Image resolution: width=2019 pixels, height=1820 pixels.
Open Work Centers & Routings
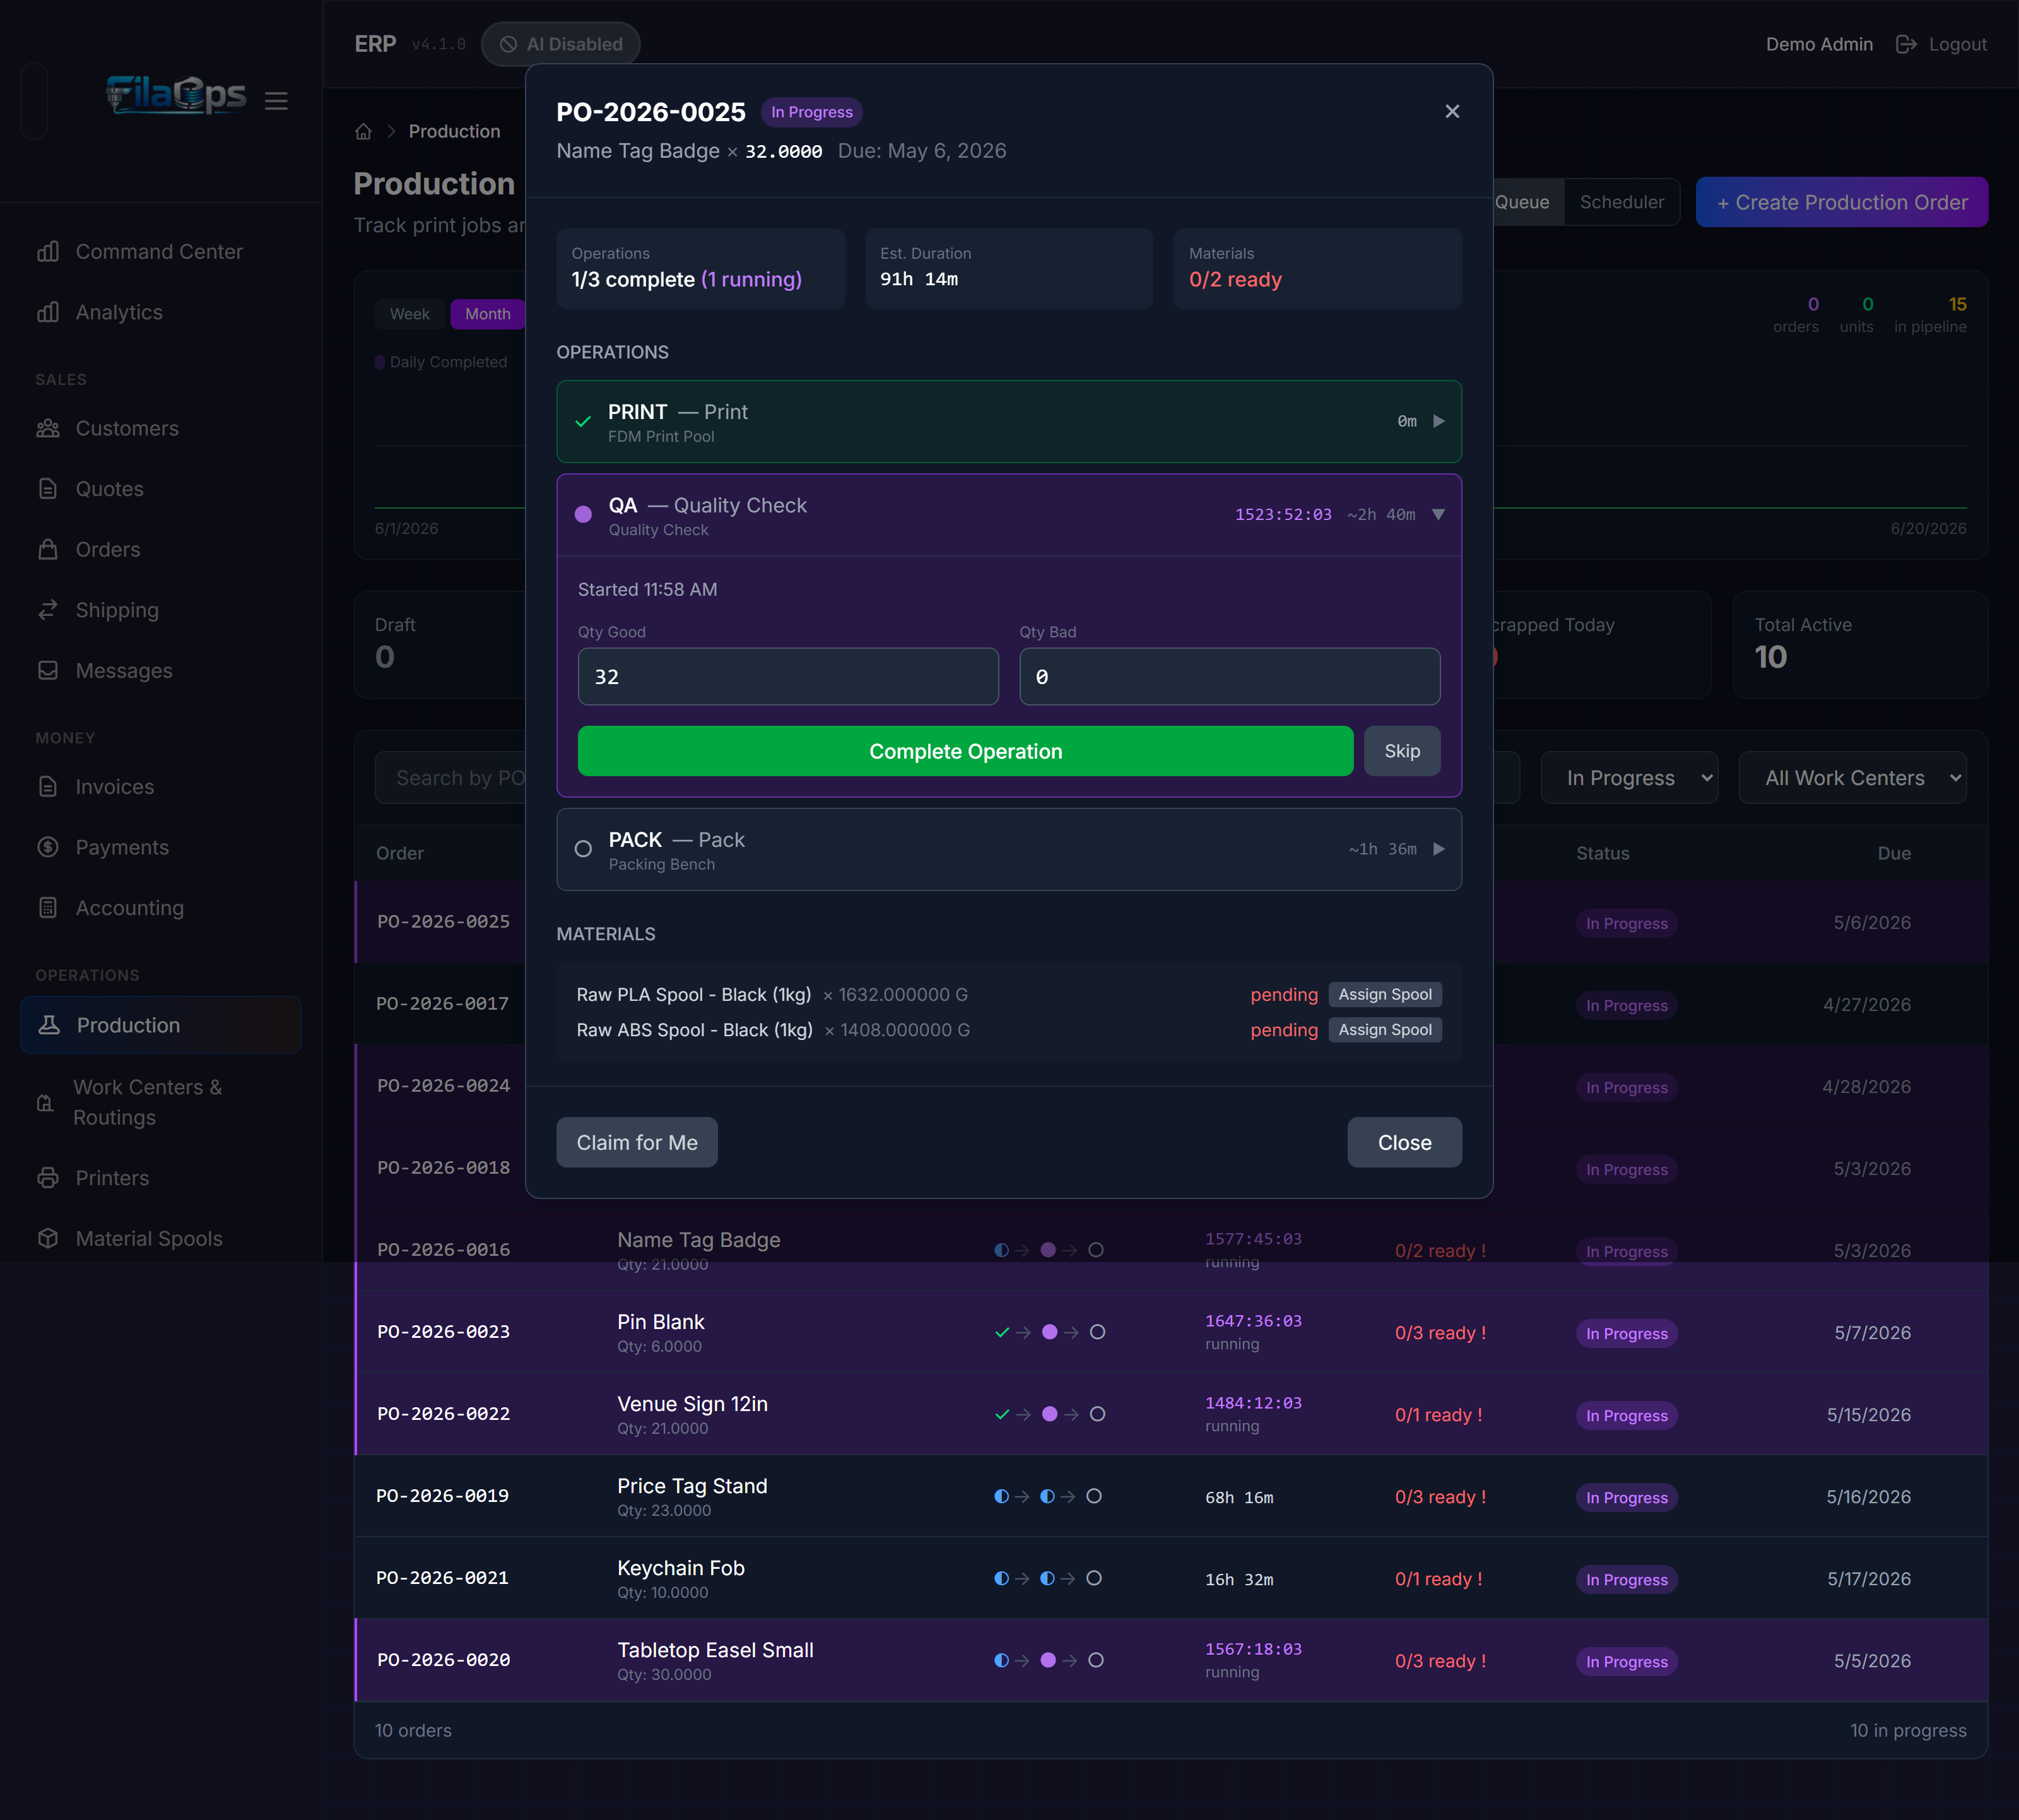160,1102
